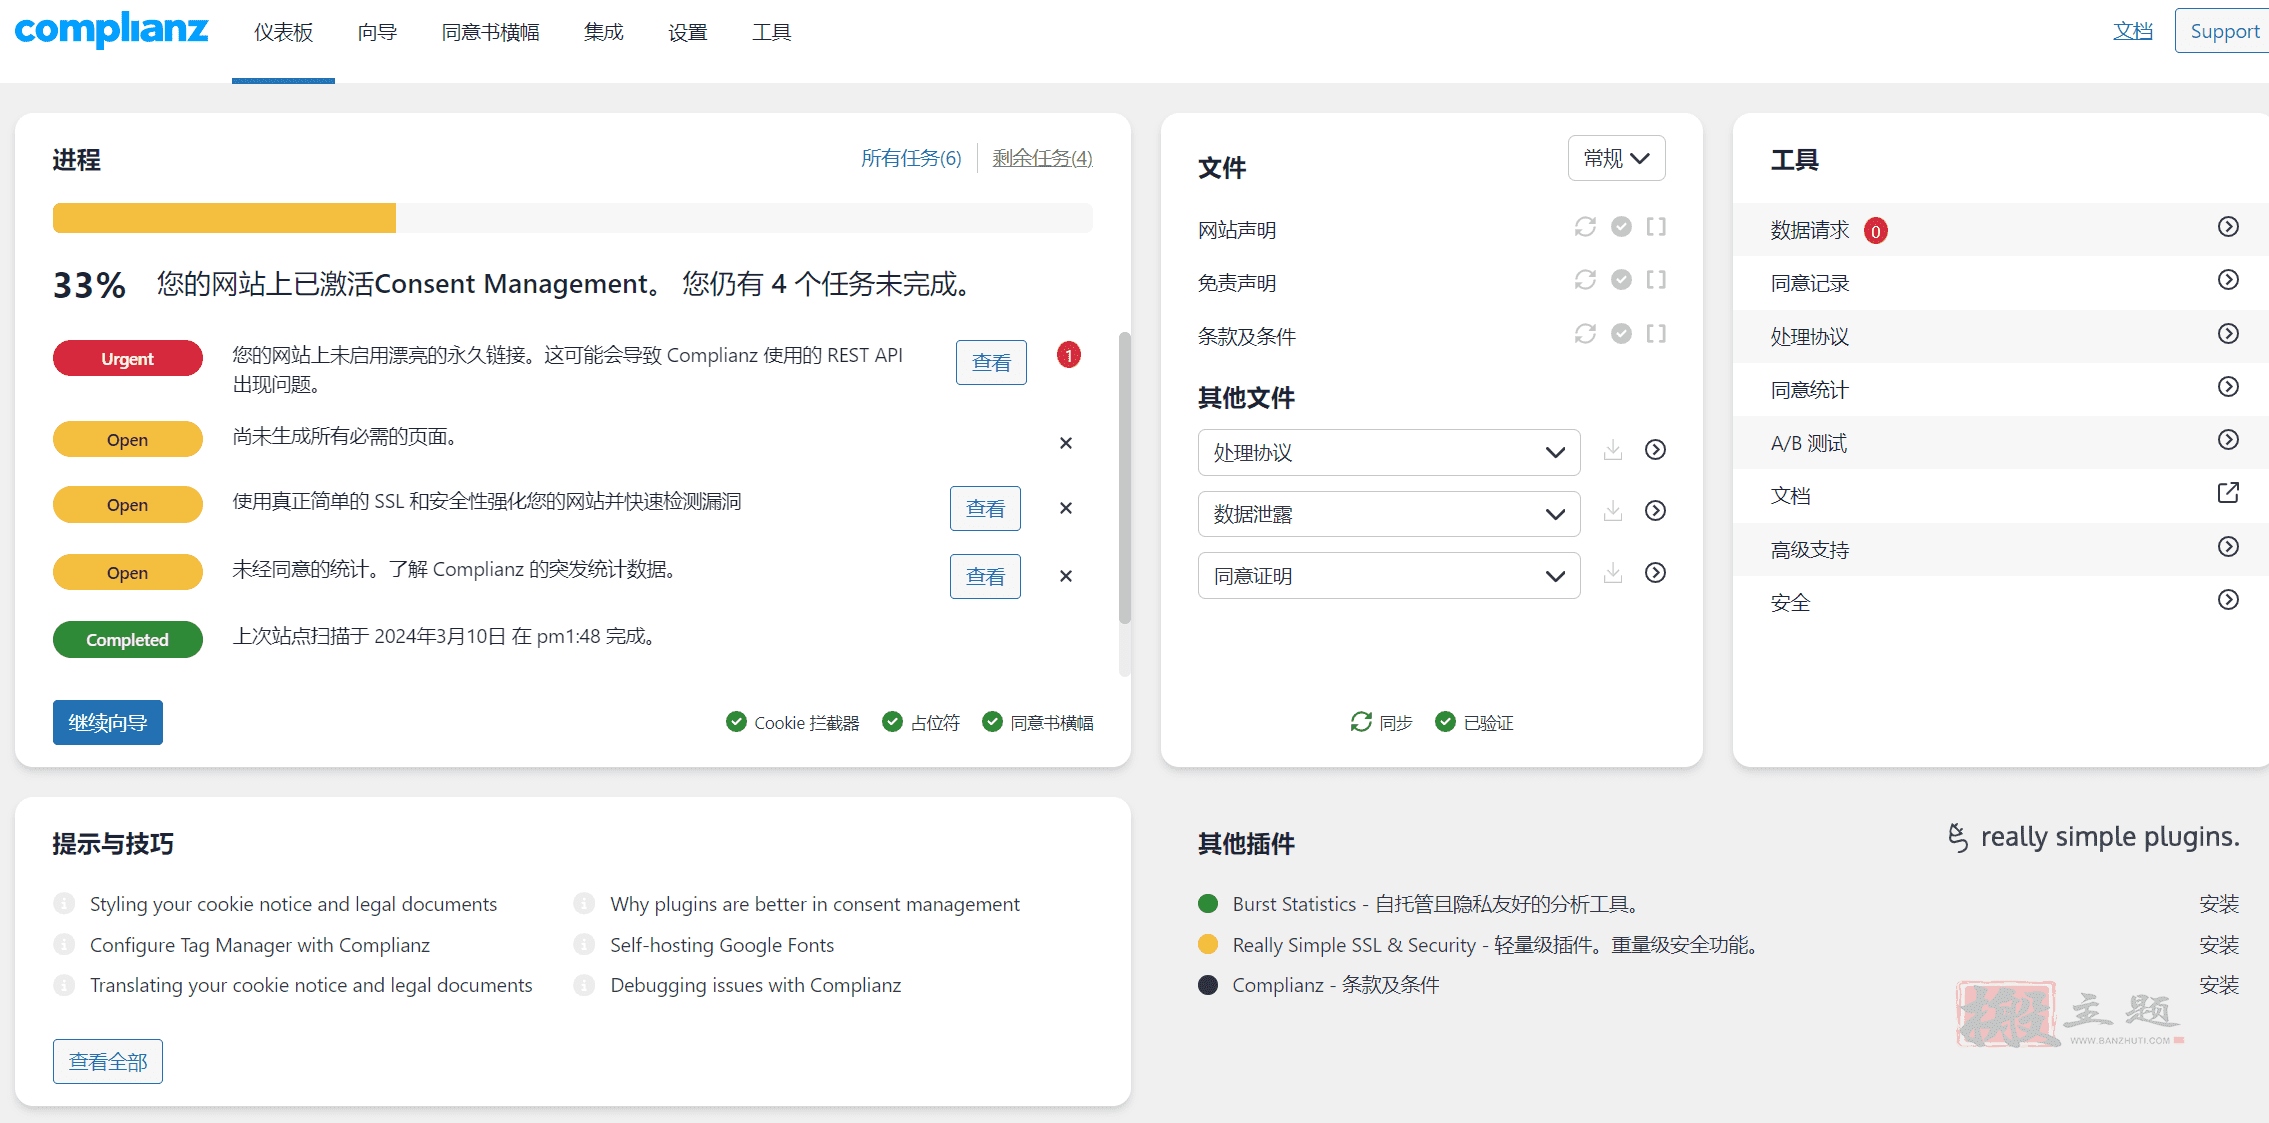Open 同意记录 tool via its arrow icon
This screenshot has height=1123, width=2269.
[x=2228, y=280]
